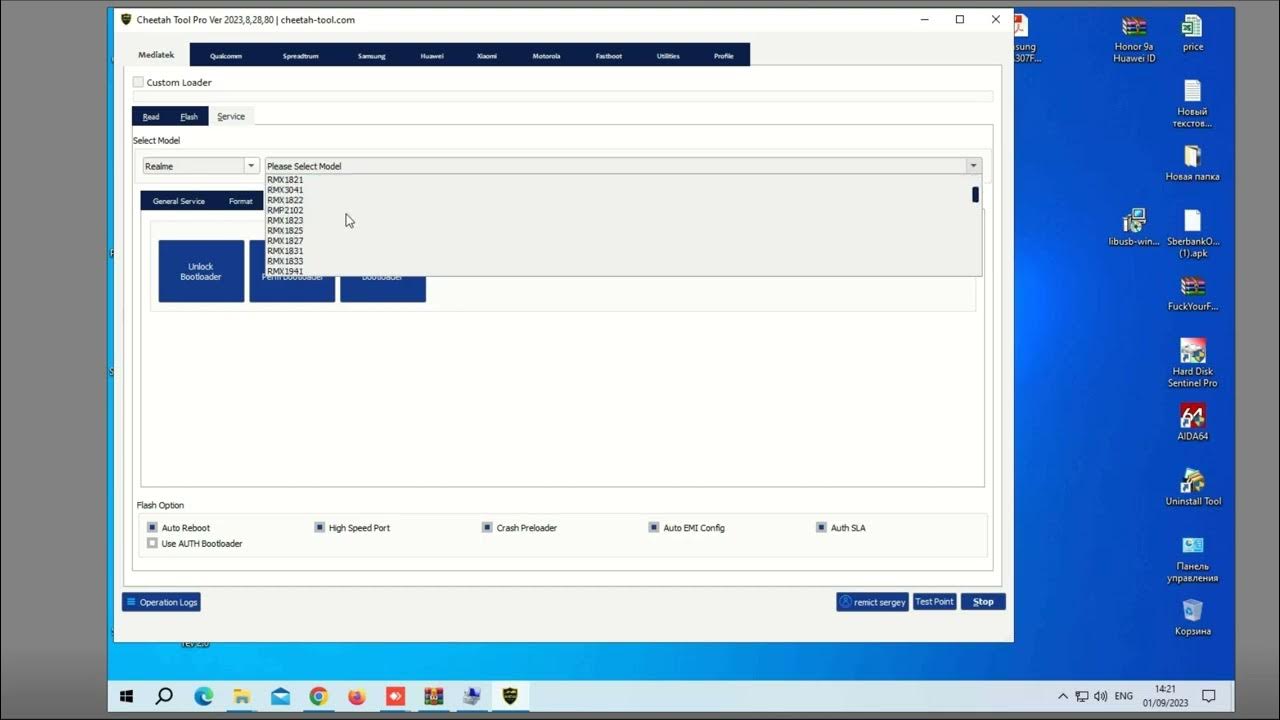Switch to the Fastboot tab
This screenshot has height=720, width=1280.
pos(609,56)
